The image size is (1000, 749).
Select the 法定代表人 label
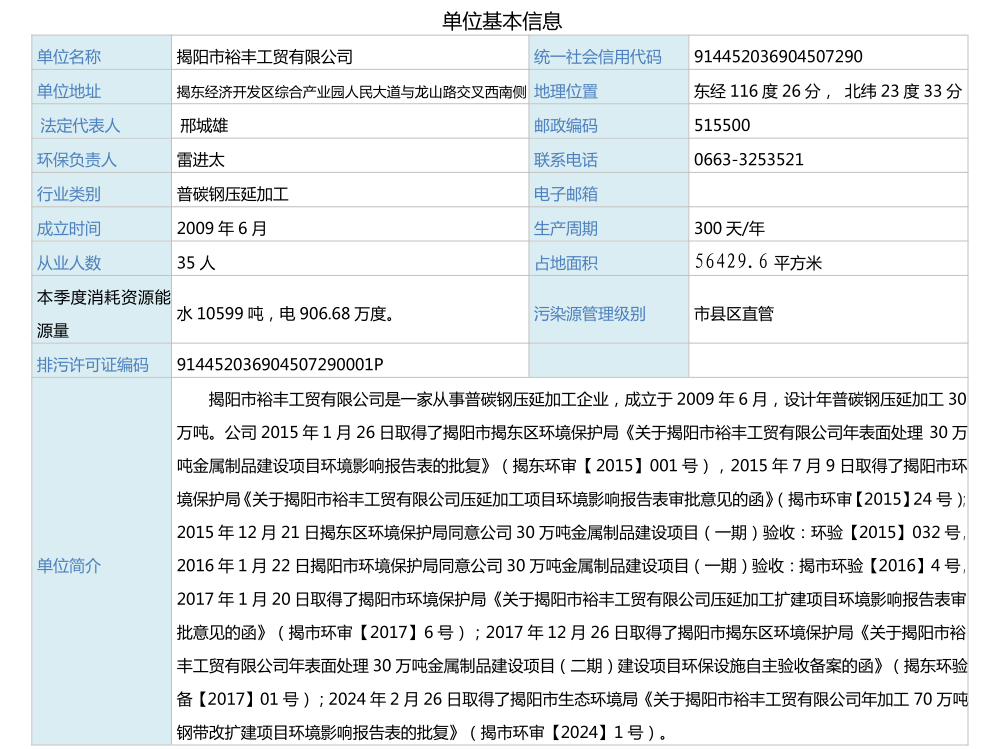[80, 126]
